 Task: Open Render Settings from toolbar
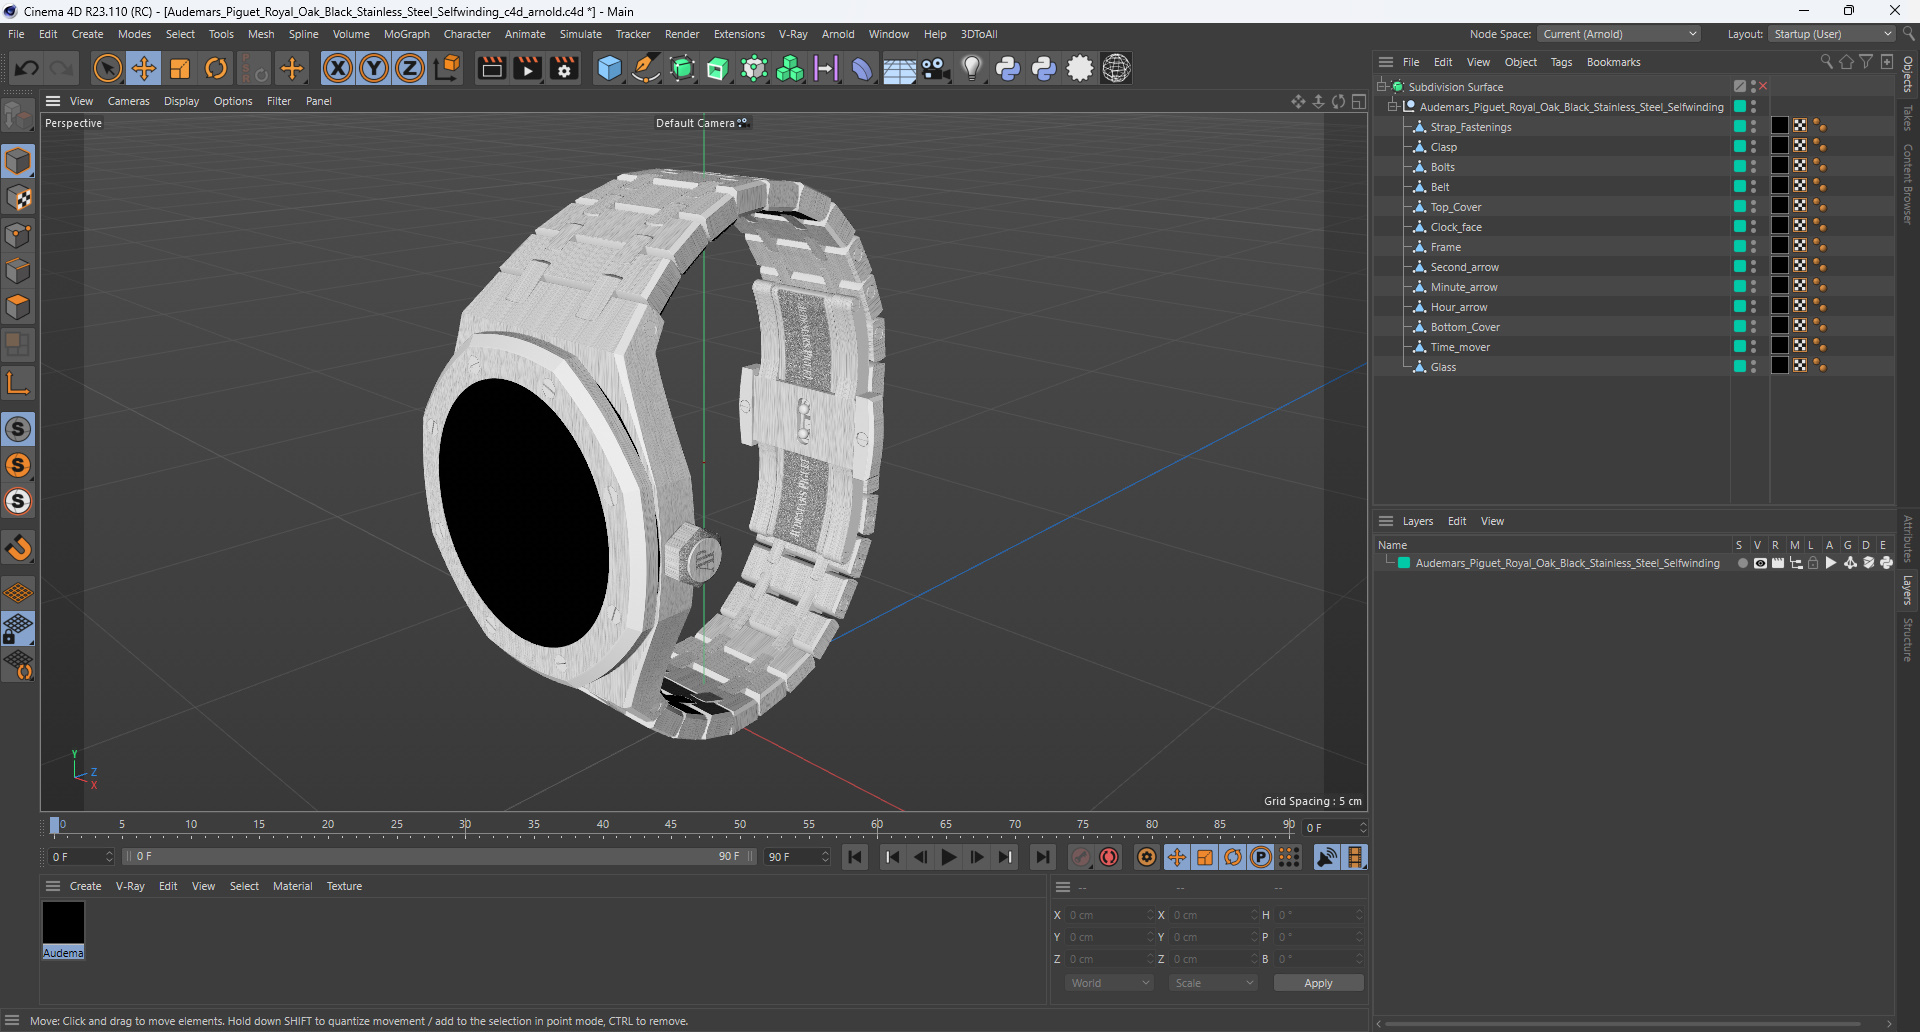click(564, 69)
